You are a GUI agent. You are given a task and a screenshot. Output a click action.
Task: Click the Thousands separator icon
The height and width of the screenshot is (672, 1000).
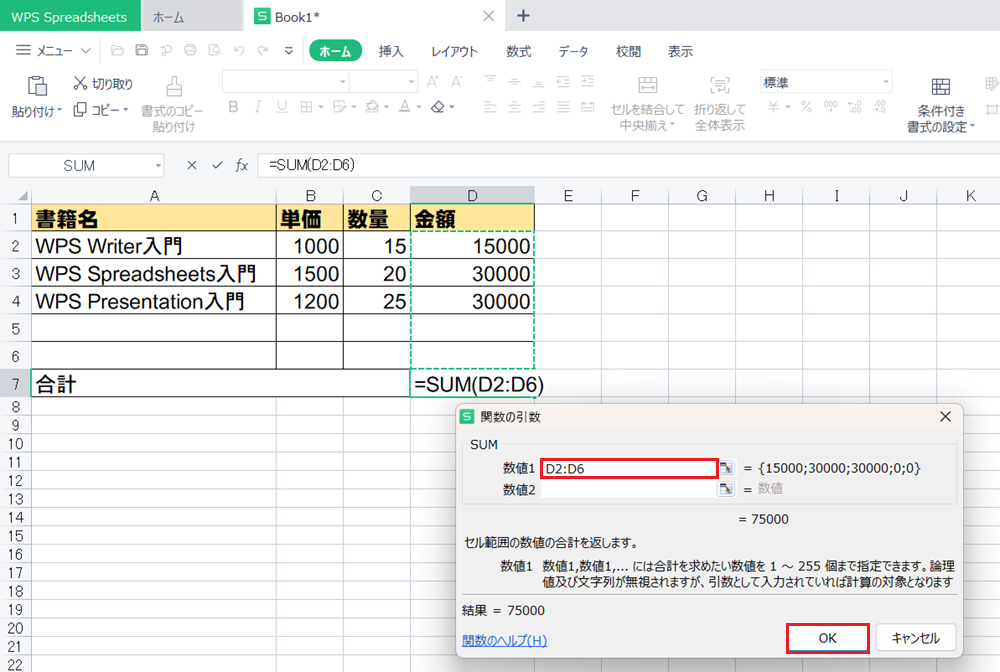[830, 107]
